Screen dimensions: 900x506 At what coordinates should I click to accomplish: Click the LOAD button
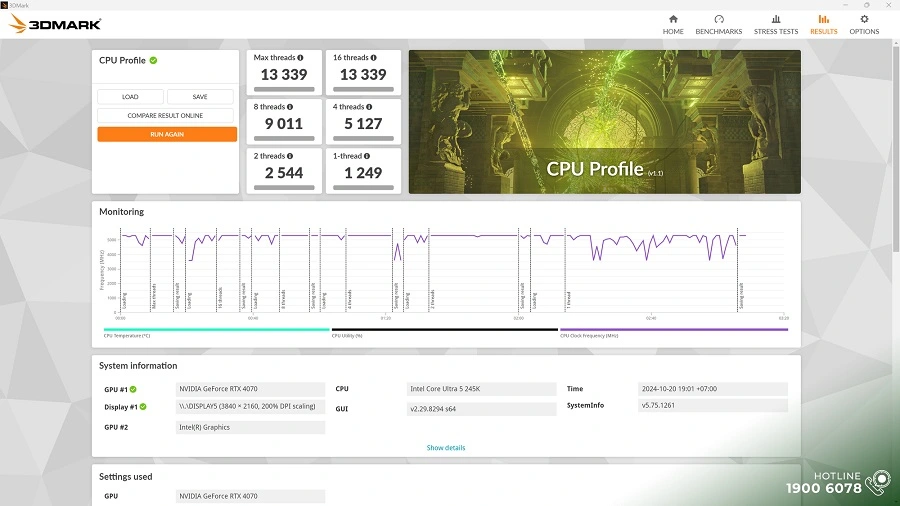pos(130,97)
